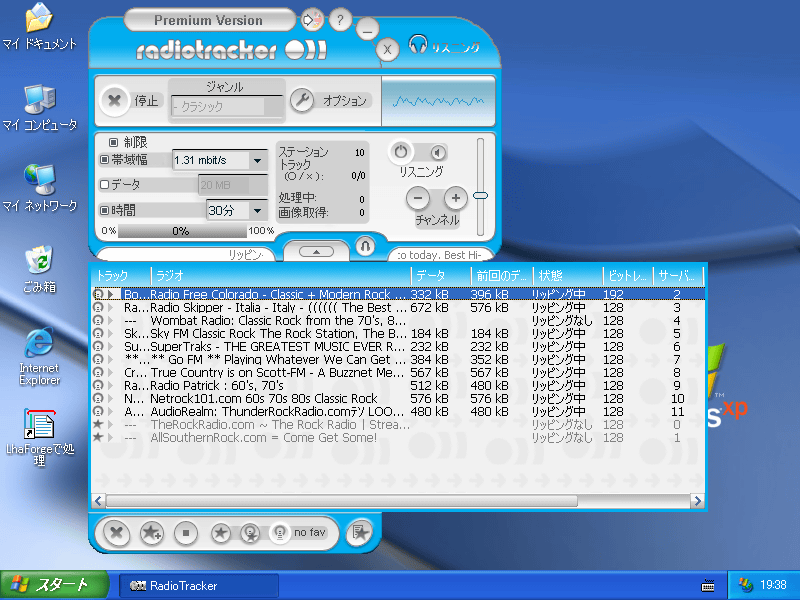Adjust the vertical volume slider handle
This screenshot has height=600, width=800.
pyautogui.click(x=480, y=195)
